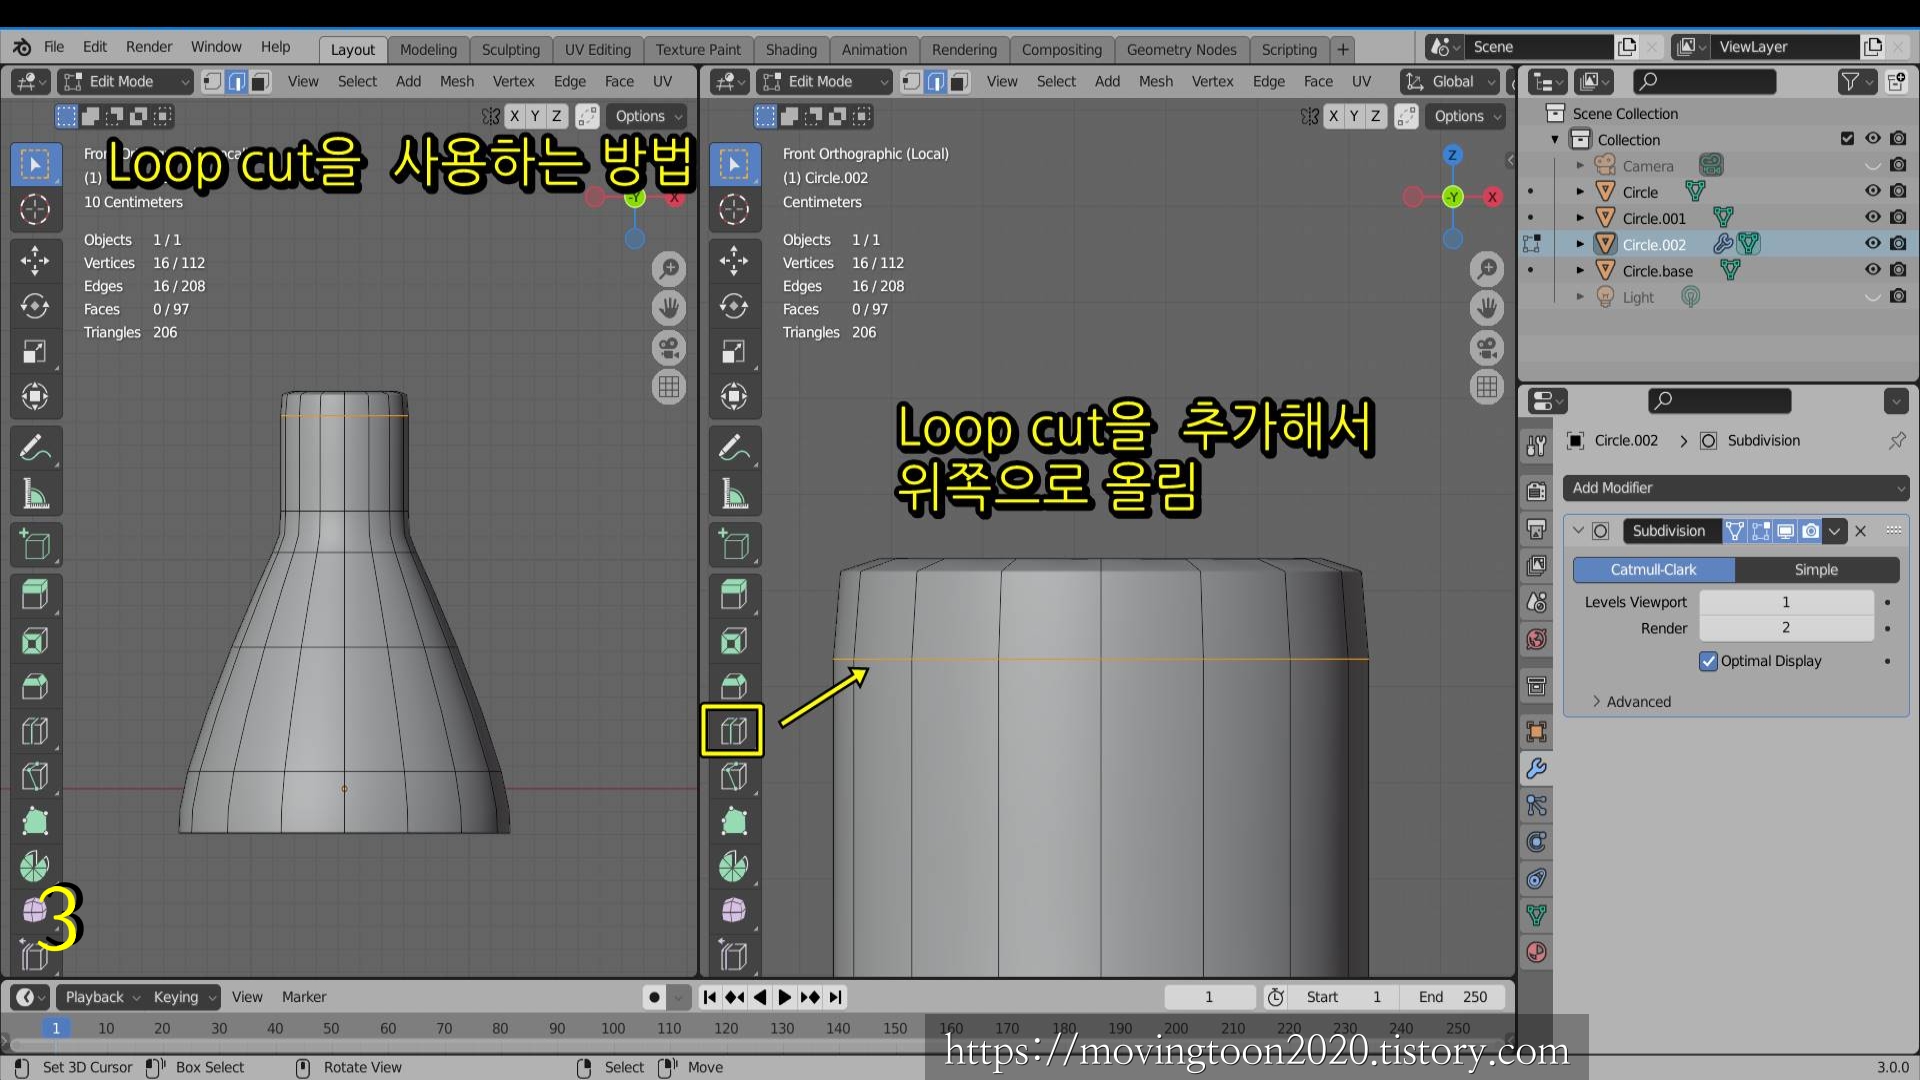Screen dimensions: 1920x1080
Task: Select the Annotate tool in left viewport
Action: pos(35,448)
